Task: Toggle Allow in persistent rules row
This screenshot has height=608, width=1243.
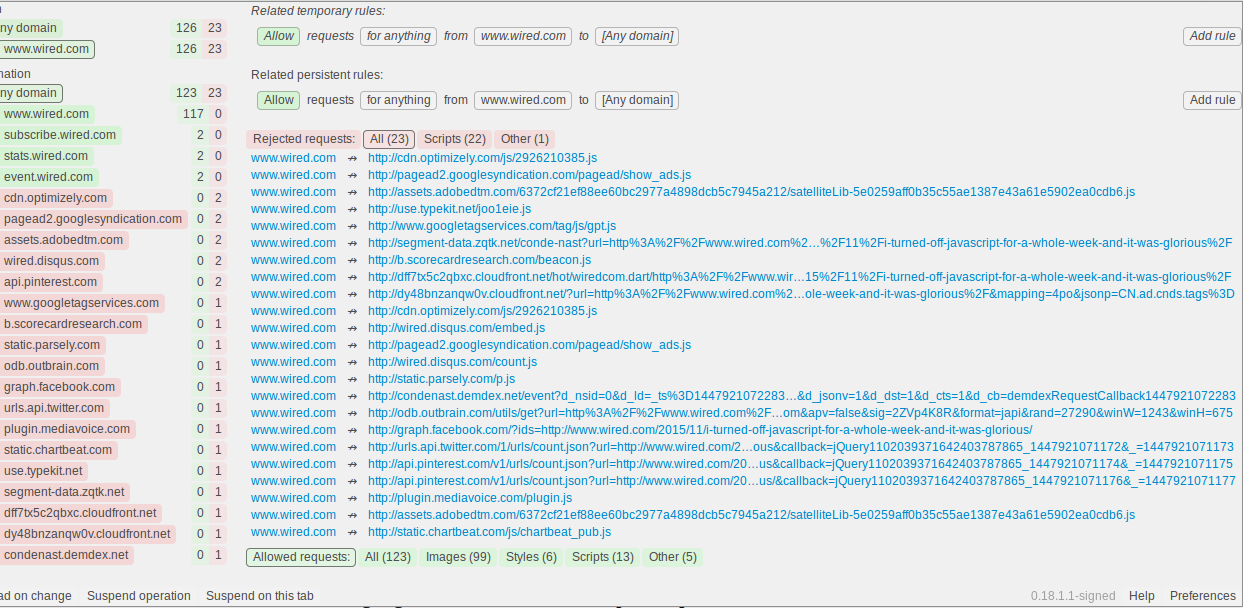Action: click(279, 100)
